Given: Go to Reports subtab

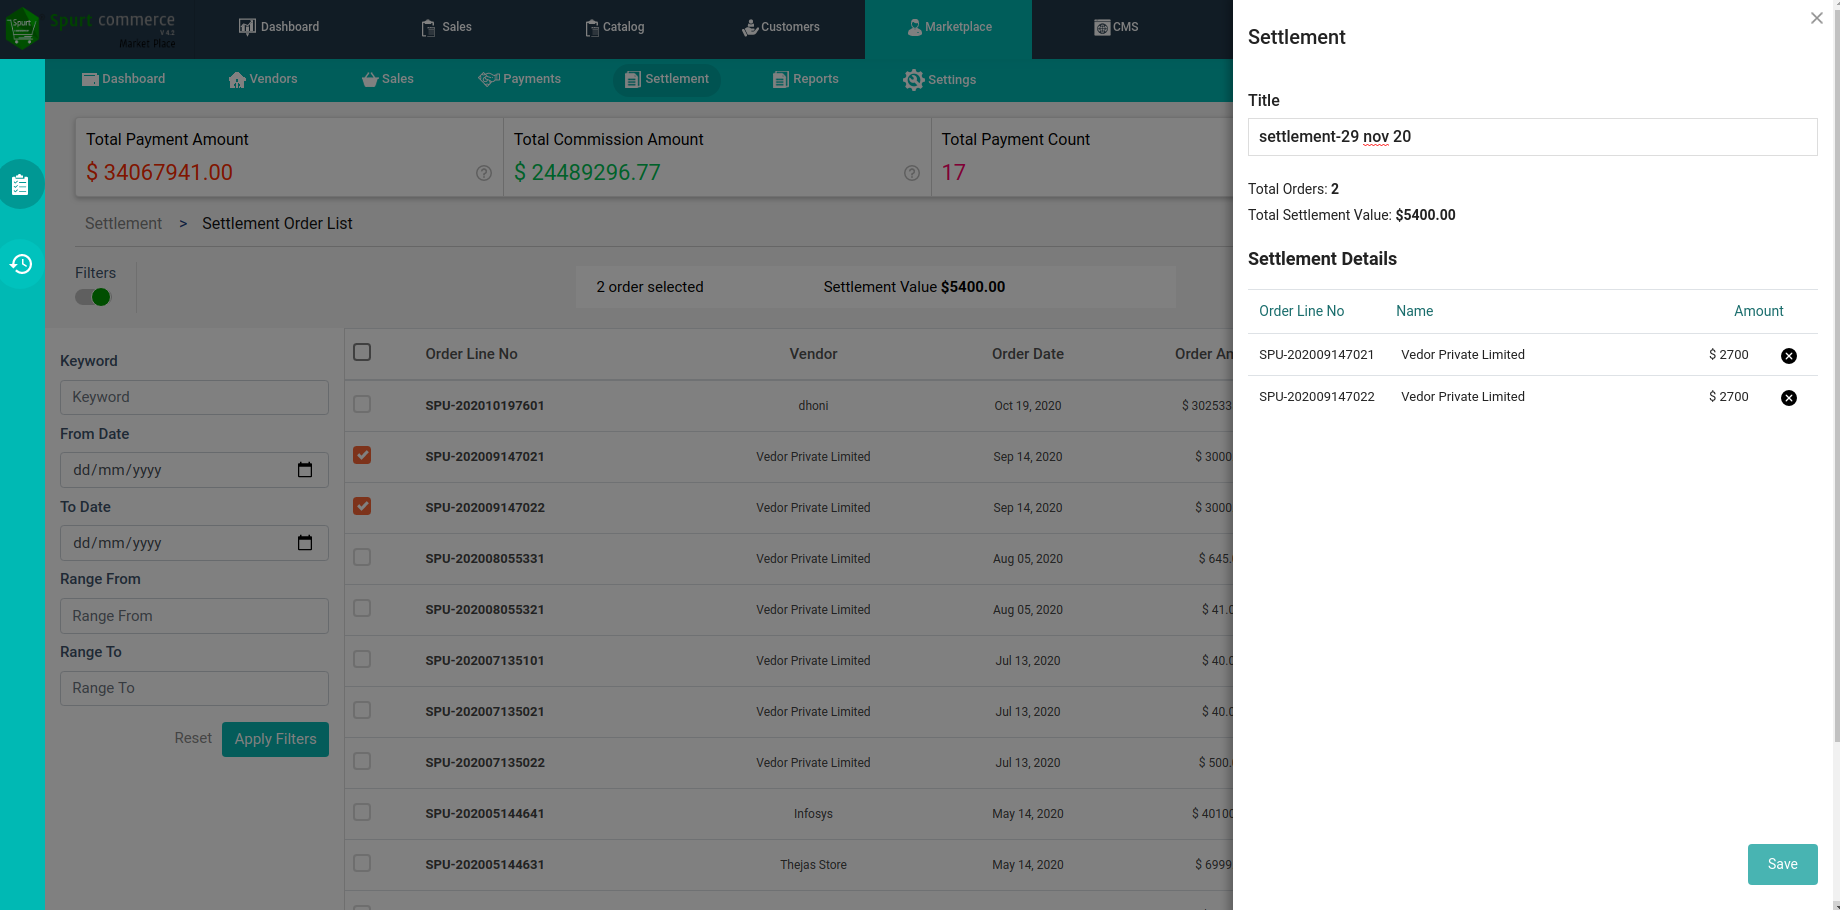Looking at the screenshot, I should (806, 79).
